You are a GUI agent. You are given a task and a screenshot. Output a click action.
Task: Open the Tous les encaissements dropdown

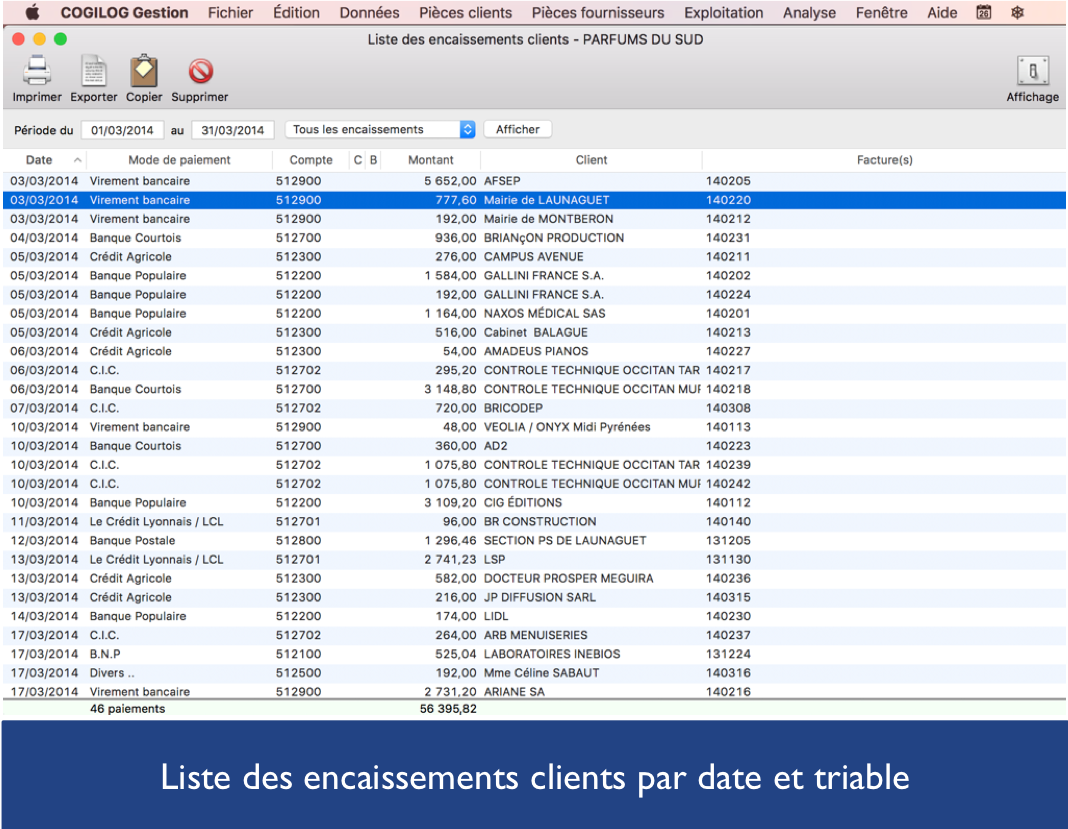coord(380,129)
